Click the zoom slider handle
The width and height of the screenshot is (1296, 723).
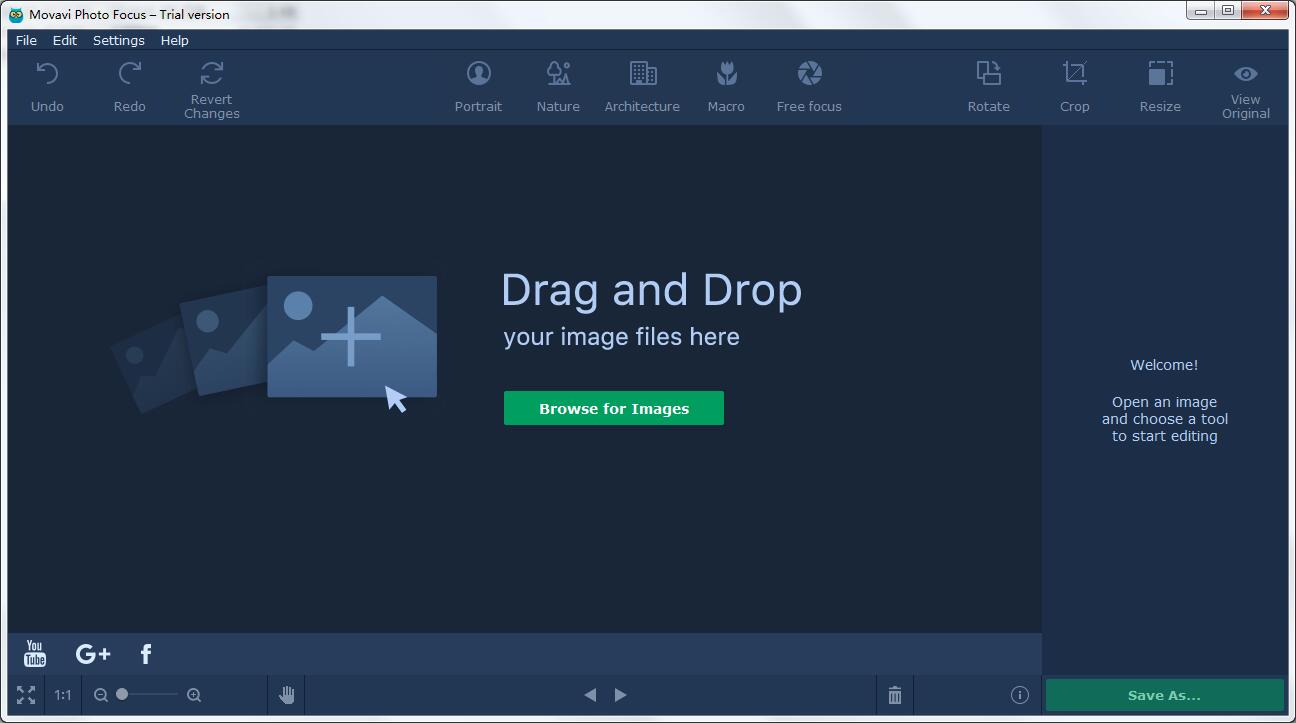(x=122, y=694)
